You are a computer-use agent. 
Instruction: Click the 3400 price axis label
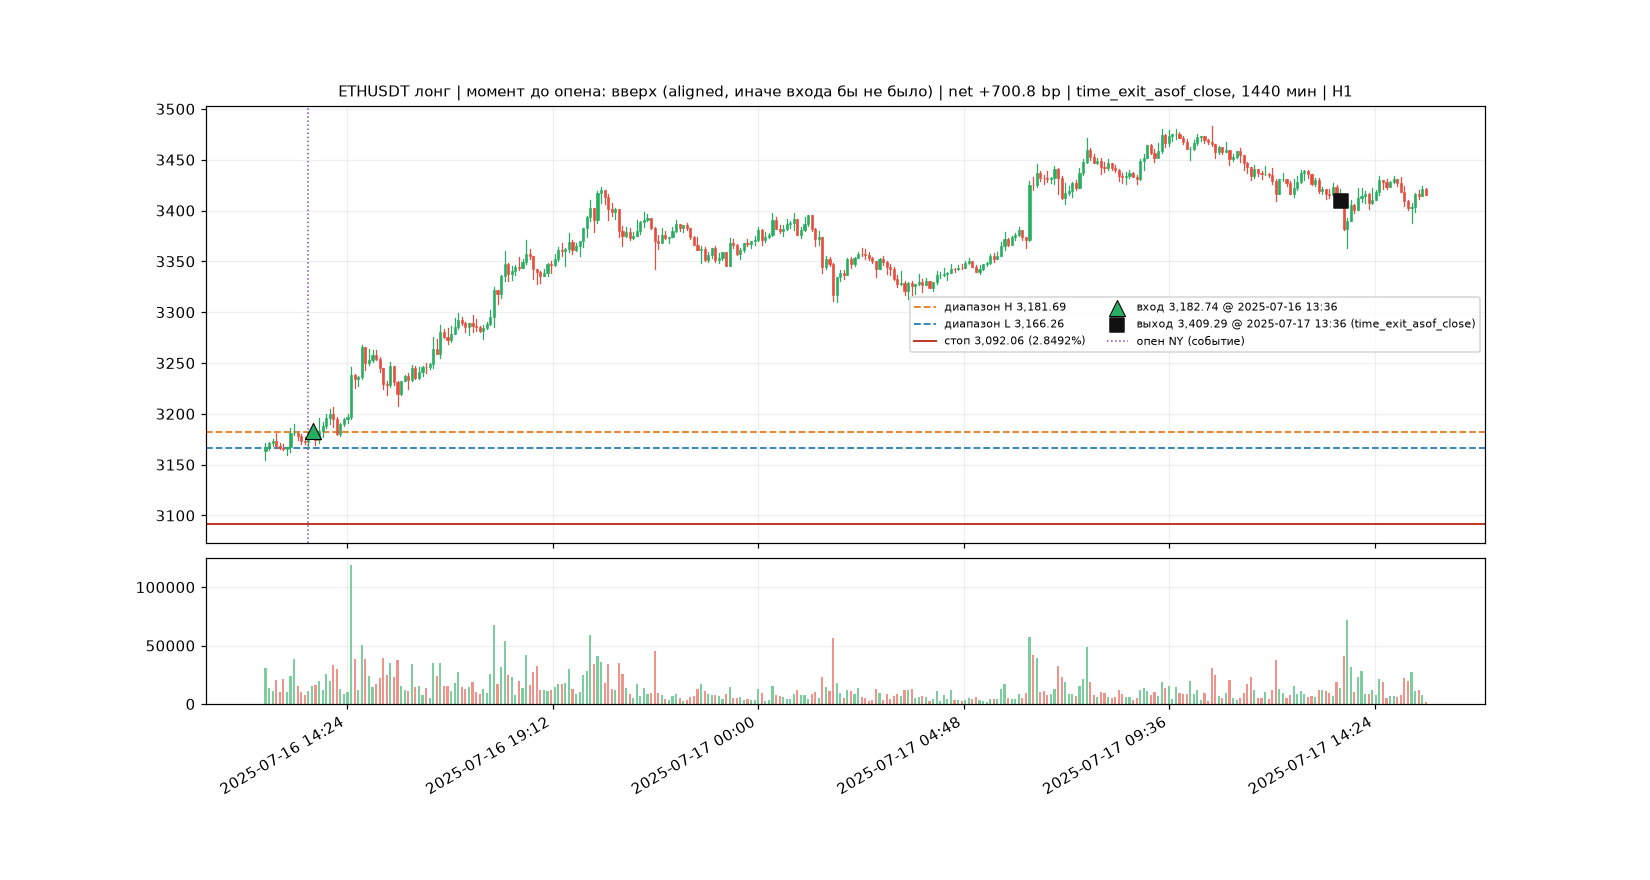pyautogui.click(x=176, y=211)
